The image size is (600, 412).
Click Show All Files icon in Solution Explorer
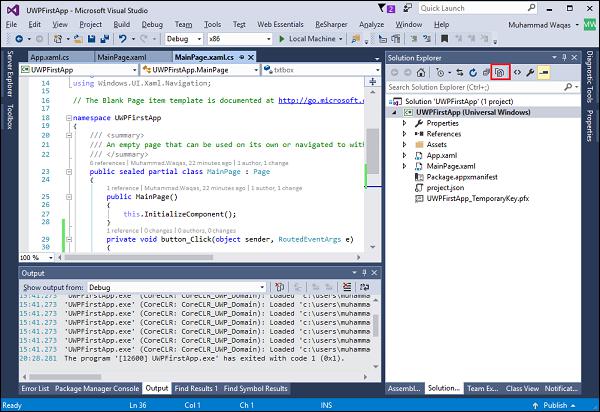pyautogui.click(x=501, y=73)
